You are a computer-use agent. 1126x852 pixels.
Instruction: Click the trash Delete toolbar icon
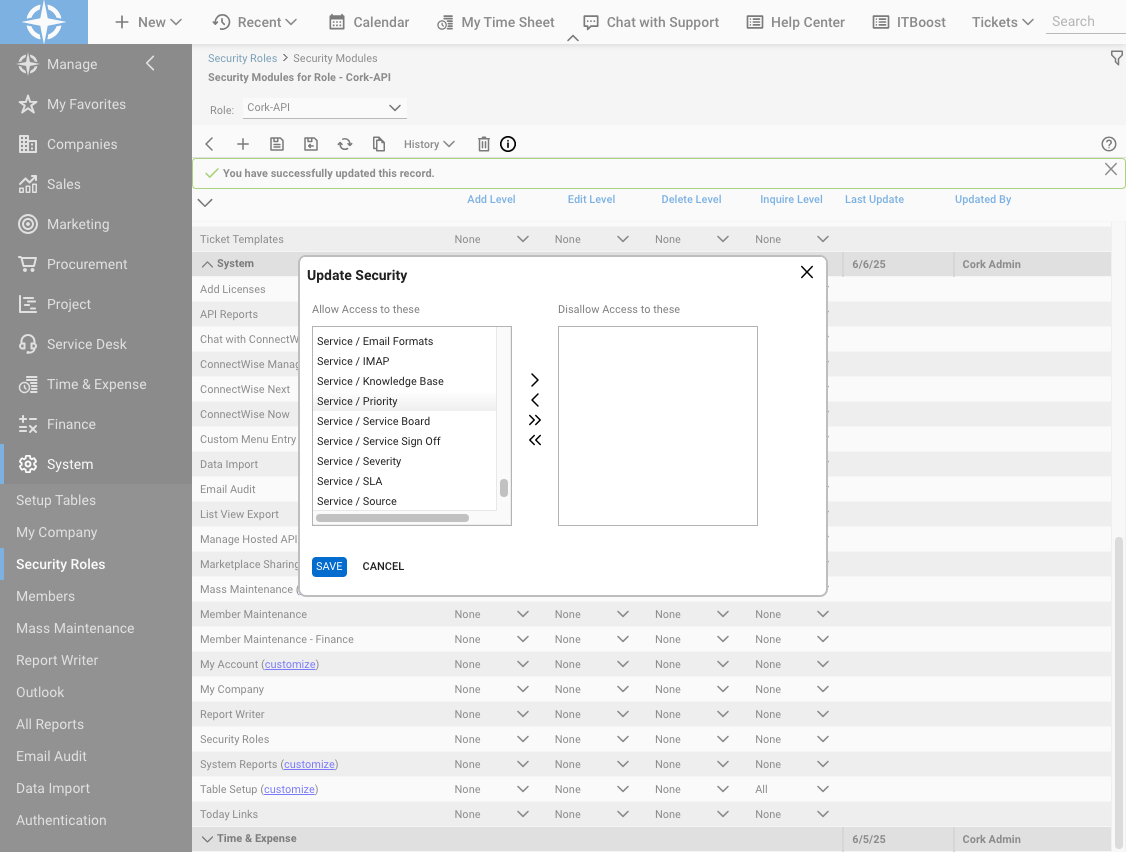click(483, 144)
